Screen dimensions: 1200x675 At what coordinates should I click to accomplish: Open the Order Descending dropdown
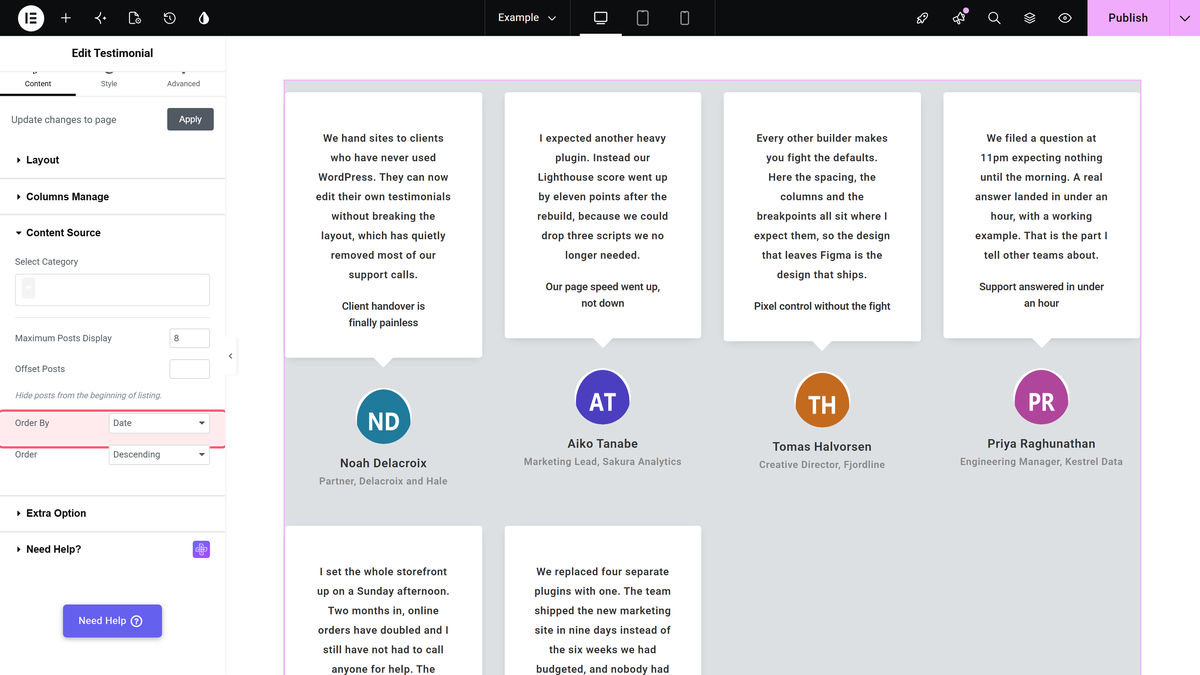pyautogui.click(x=159, y=454)
